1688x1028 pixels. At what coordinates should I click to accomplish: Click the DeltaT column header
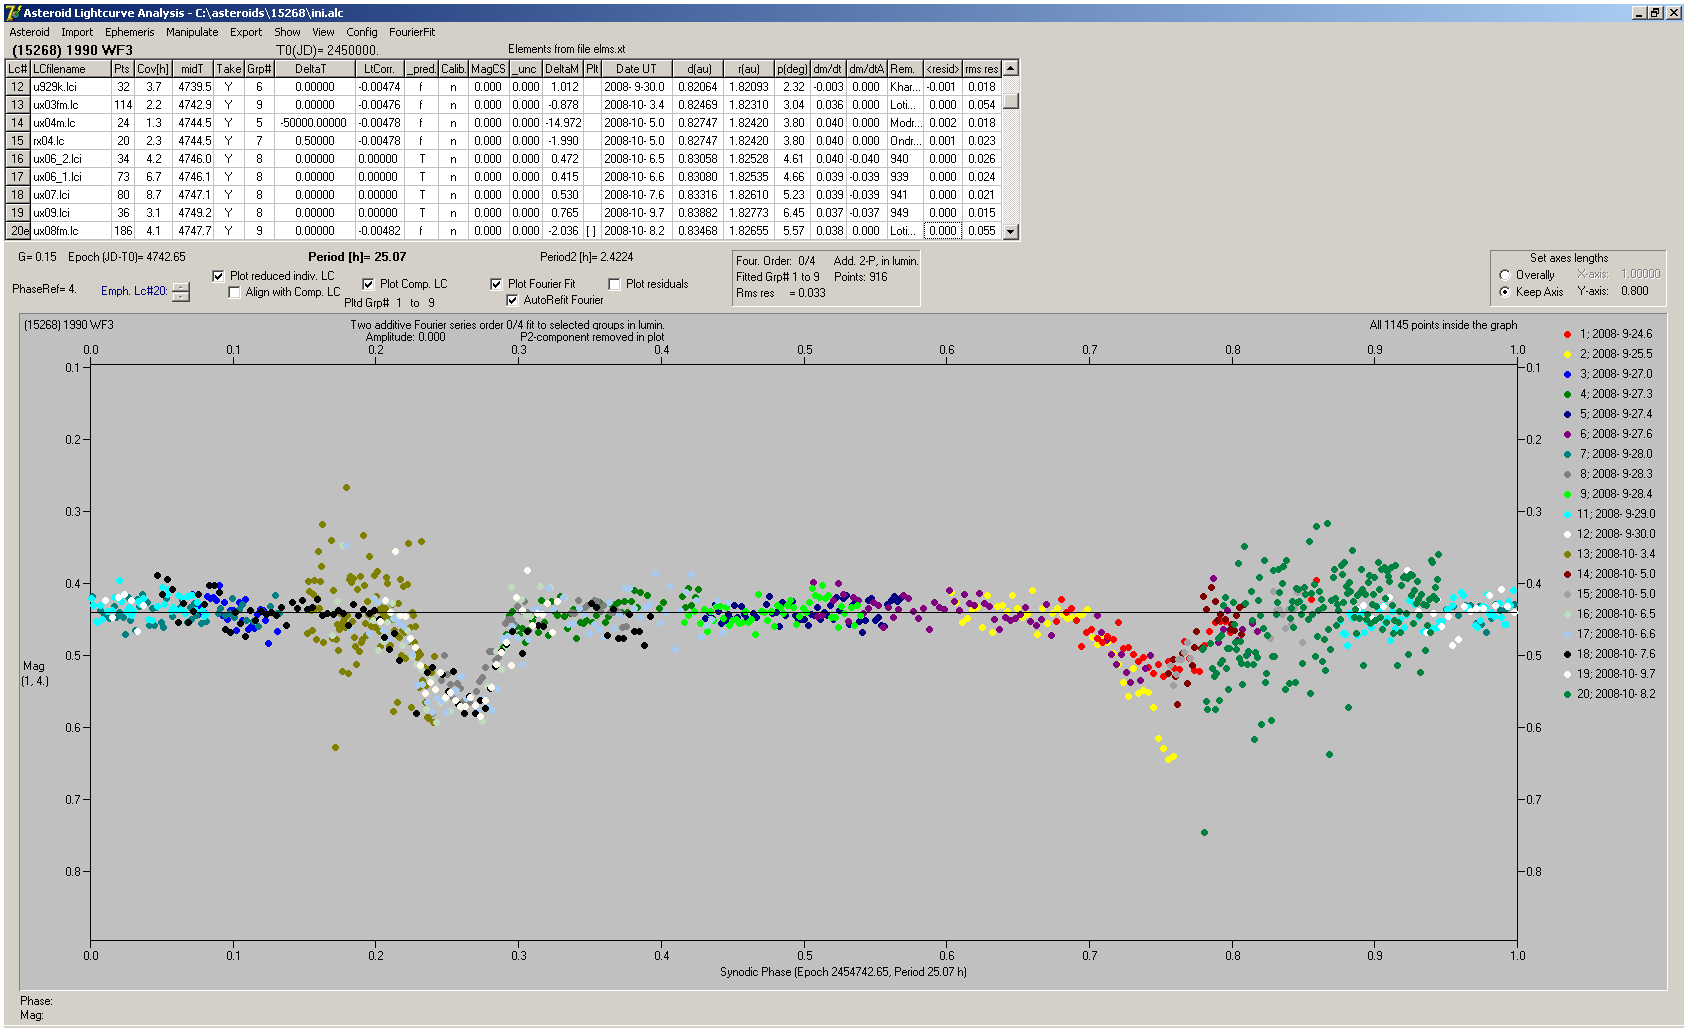[x=314, y=69]
